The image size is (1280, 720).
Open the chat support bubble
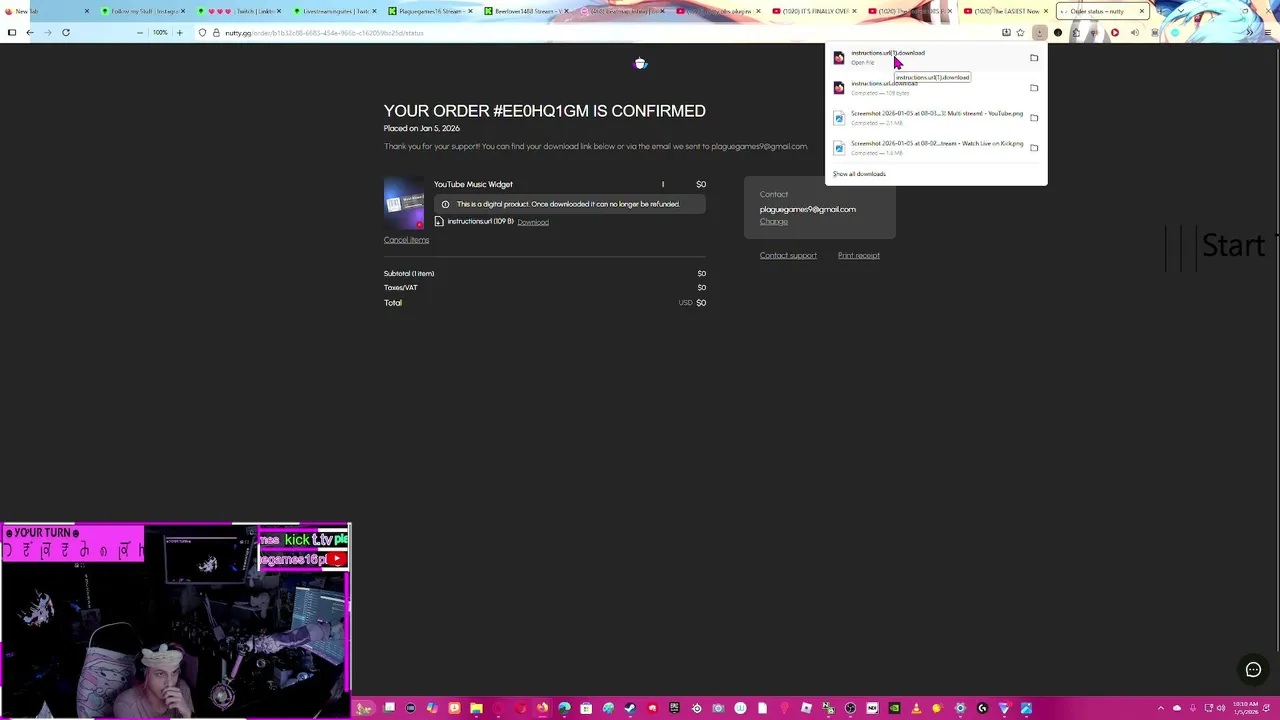pos(1253,670)
